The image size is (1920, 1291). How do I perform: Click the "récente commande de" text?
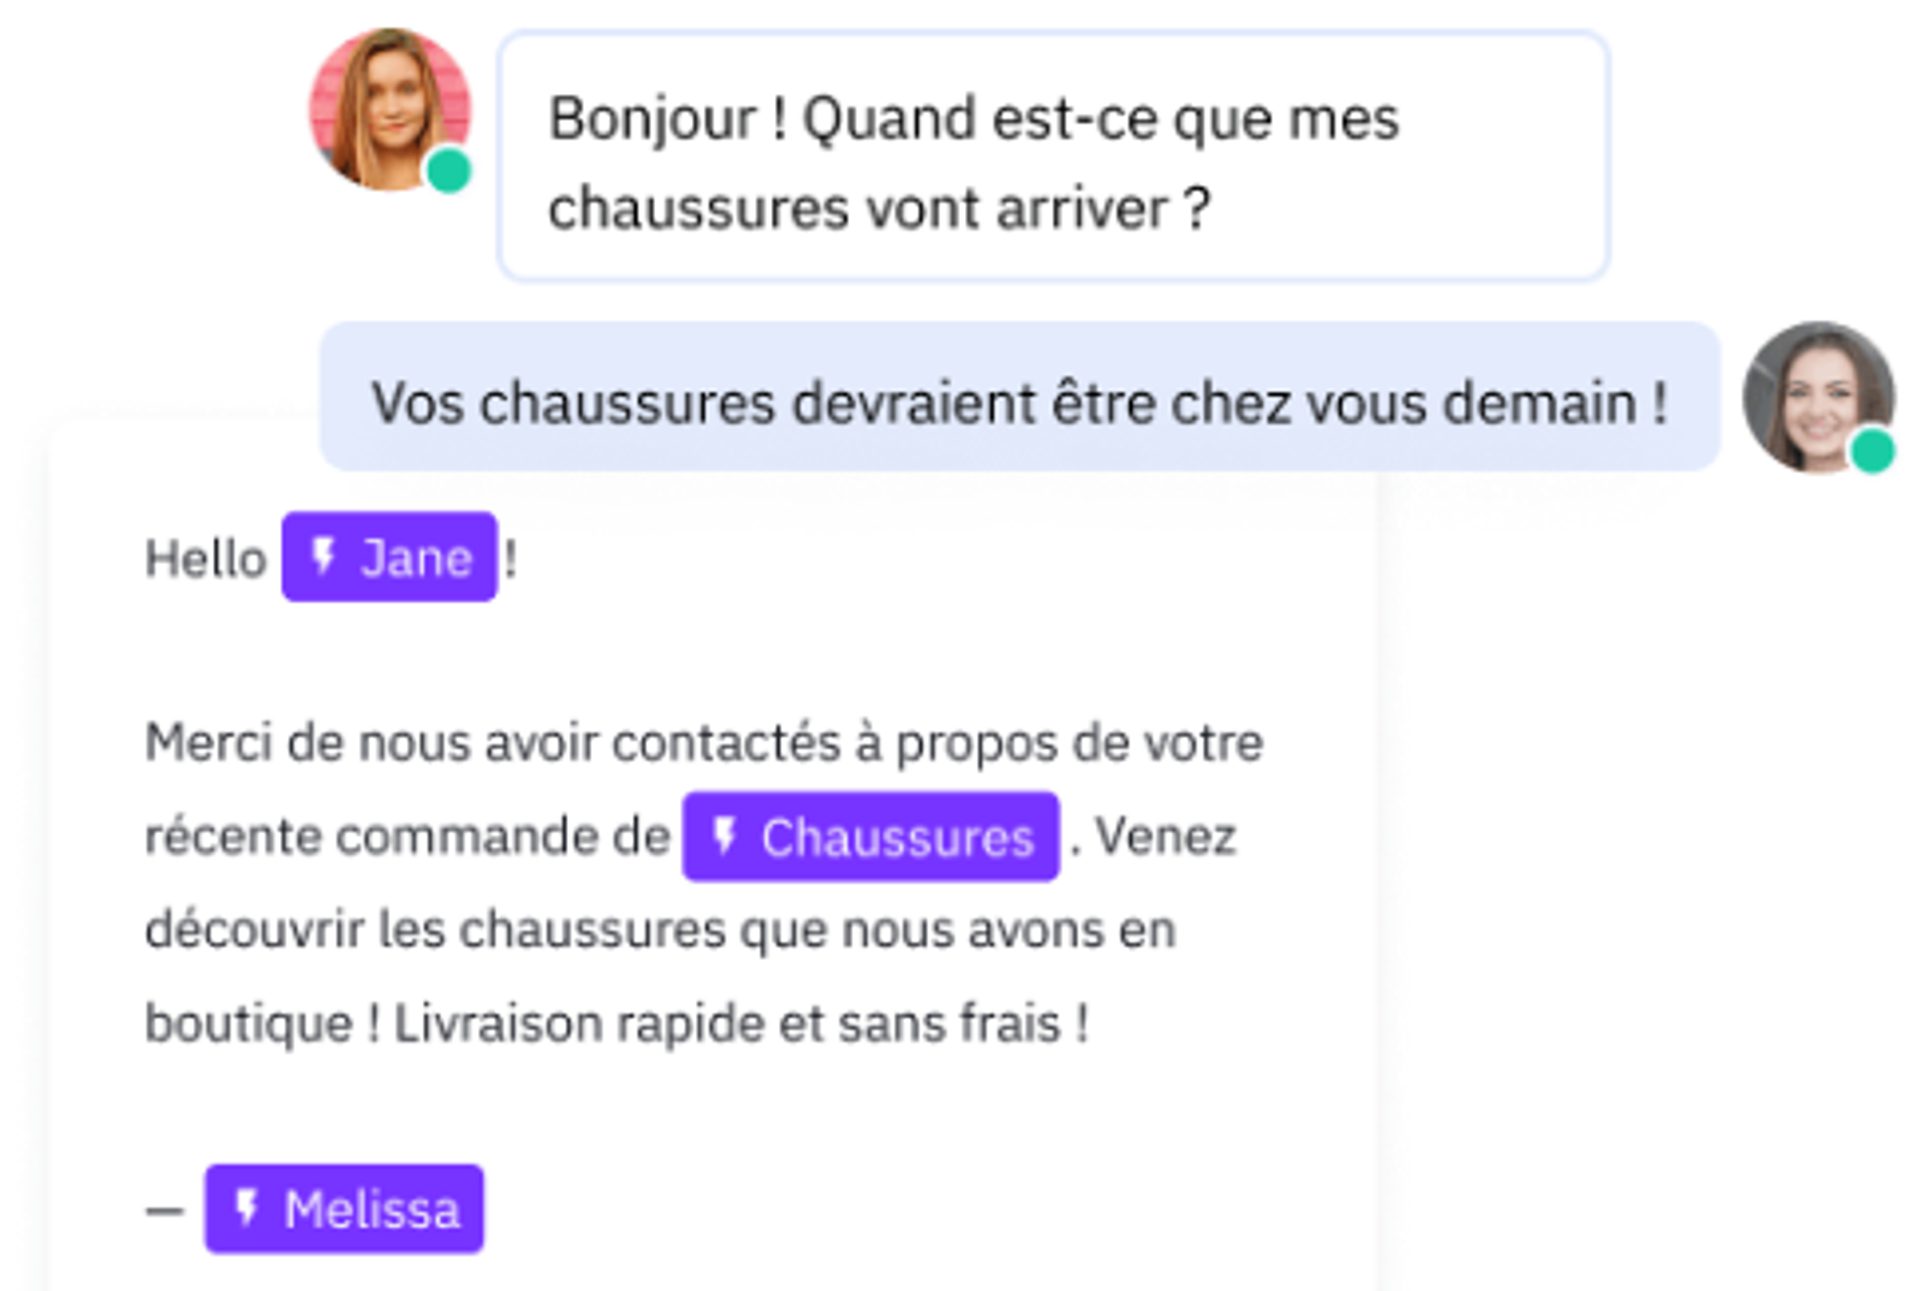click(407, 837)
